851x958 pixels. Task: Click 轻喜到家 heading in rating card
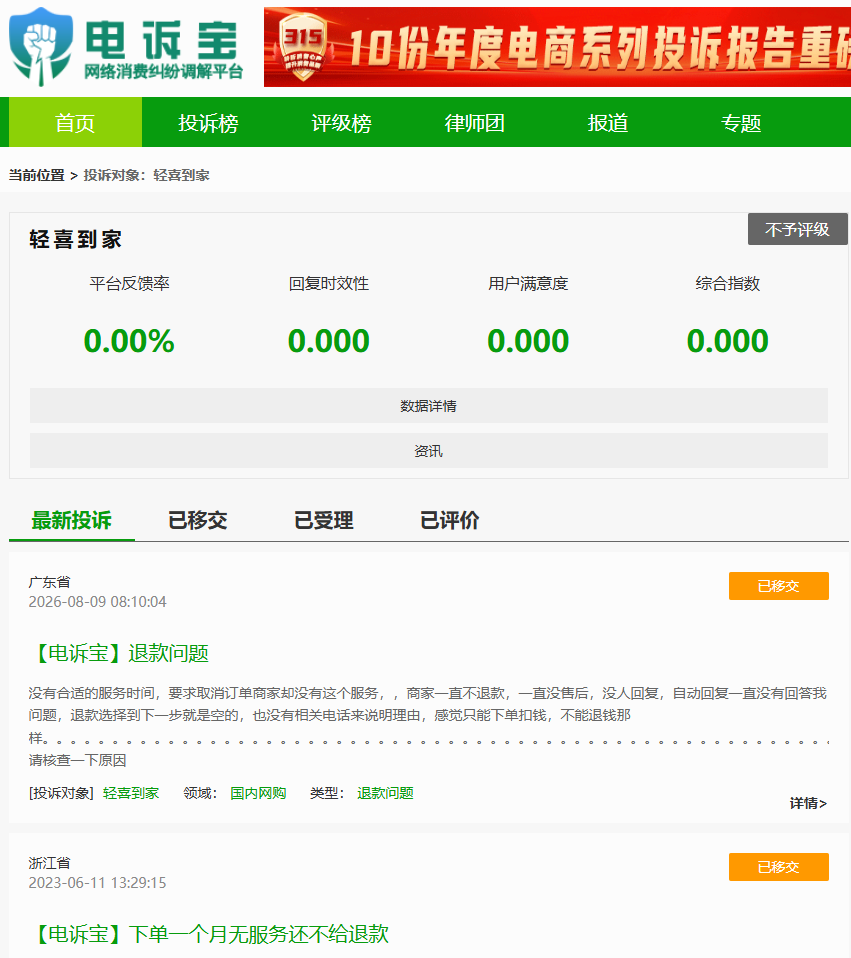[76, 239]
